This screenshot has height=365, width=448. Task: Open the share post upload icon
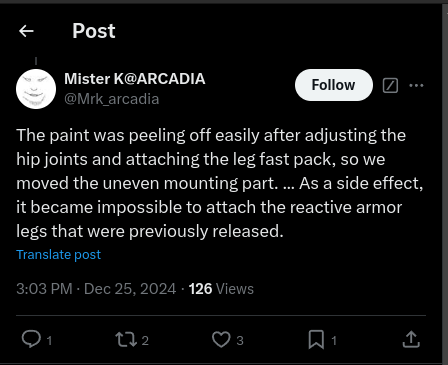click(411, 339)
